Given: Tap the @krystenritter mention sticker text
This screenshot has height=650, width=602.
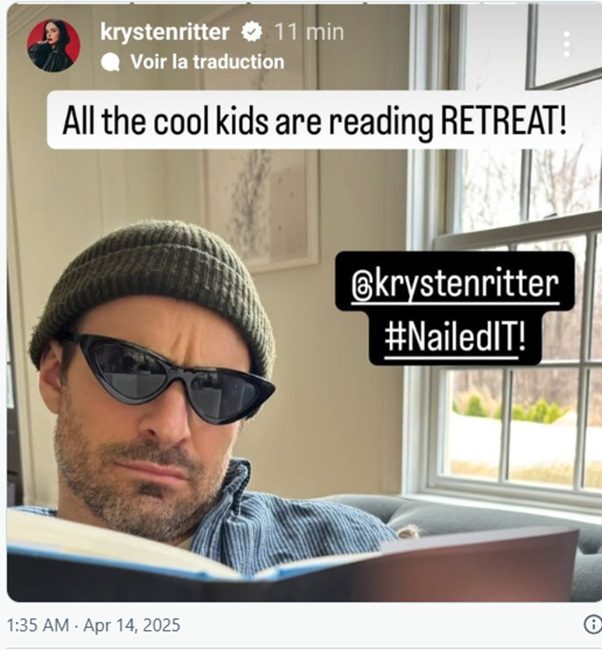Looking at the screenshot, I should [455, 286].
